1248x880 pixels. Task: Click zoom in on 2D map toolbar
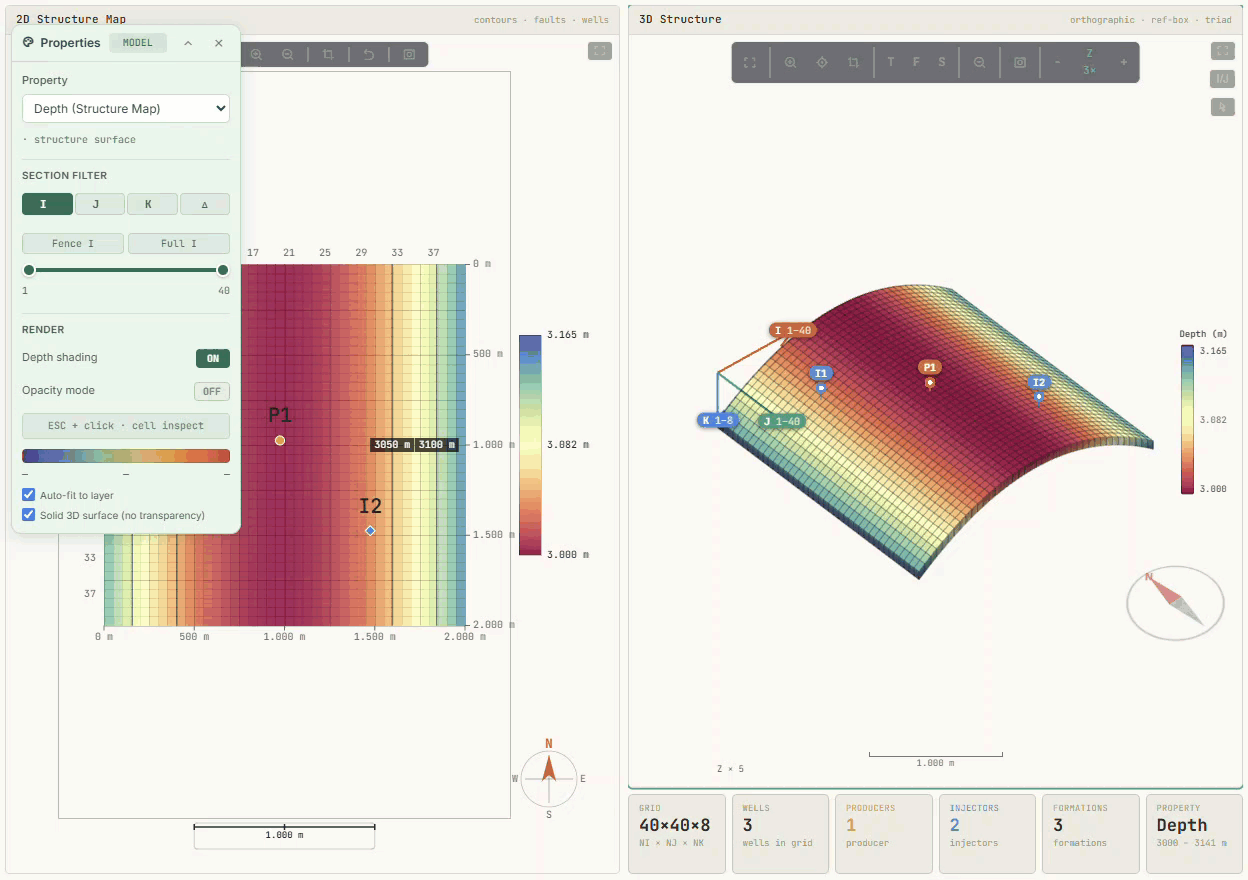[x=256, y=55]
